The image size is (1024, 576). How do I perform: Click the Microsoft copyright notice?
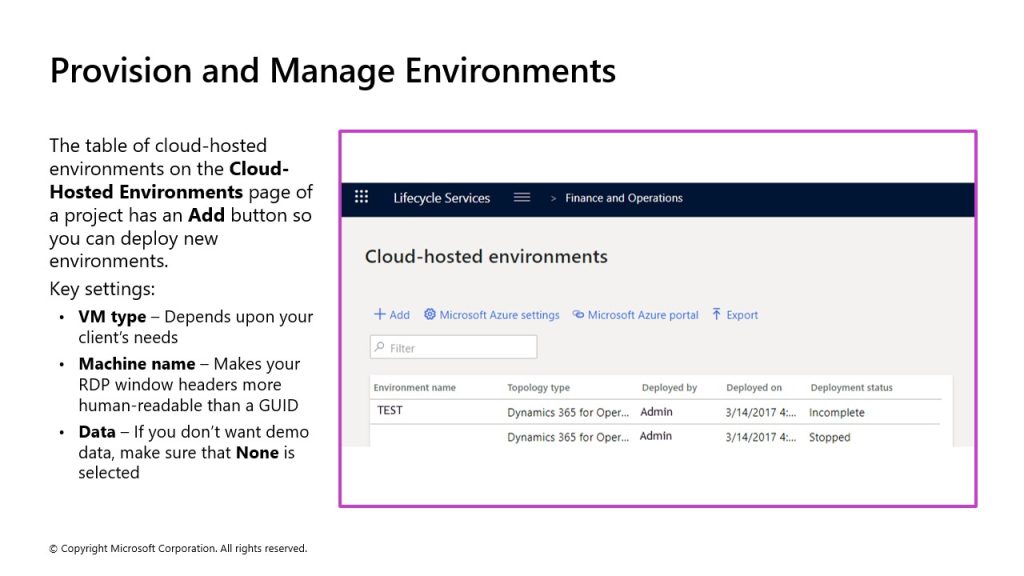(178, 549)
